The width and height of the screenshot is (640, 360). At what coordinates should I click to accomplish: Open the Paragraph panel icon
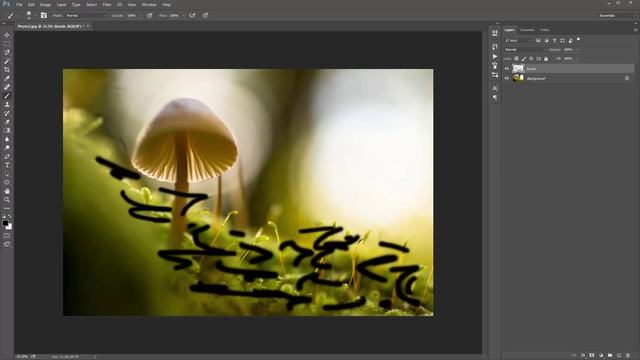point(495,98)
